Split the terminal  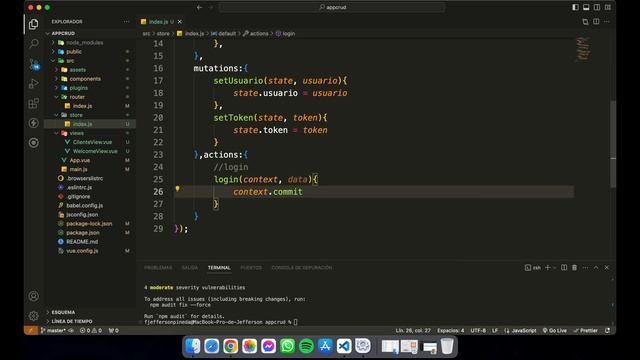(x=564, y=267)
